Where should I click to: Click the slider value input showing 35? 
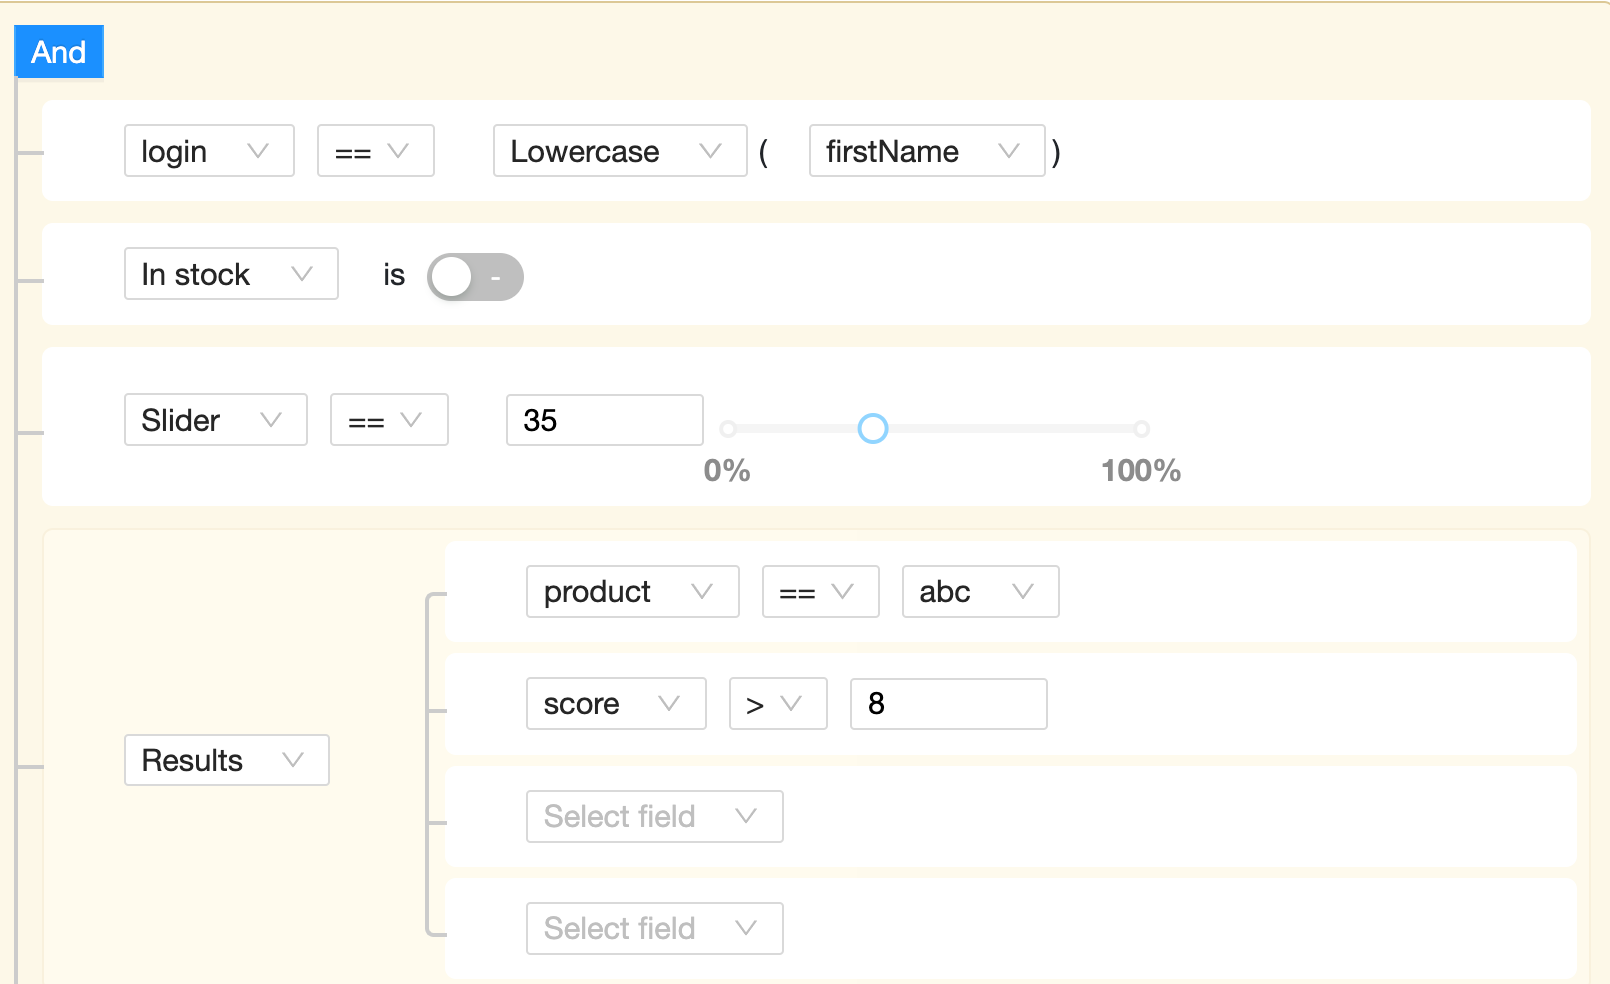(x=604, y=420)
